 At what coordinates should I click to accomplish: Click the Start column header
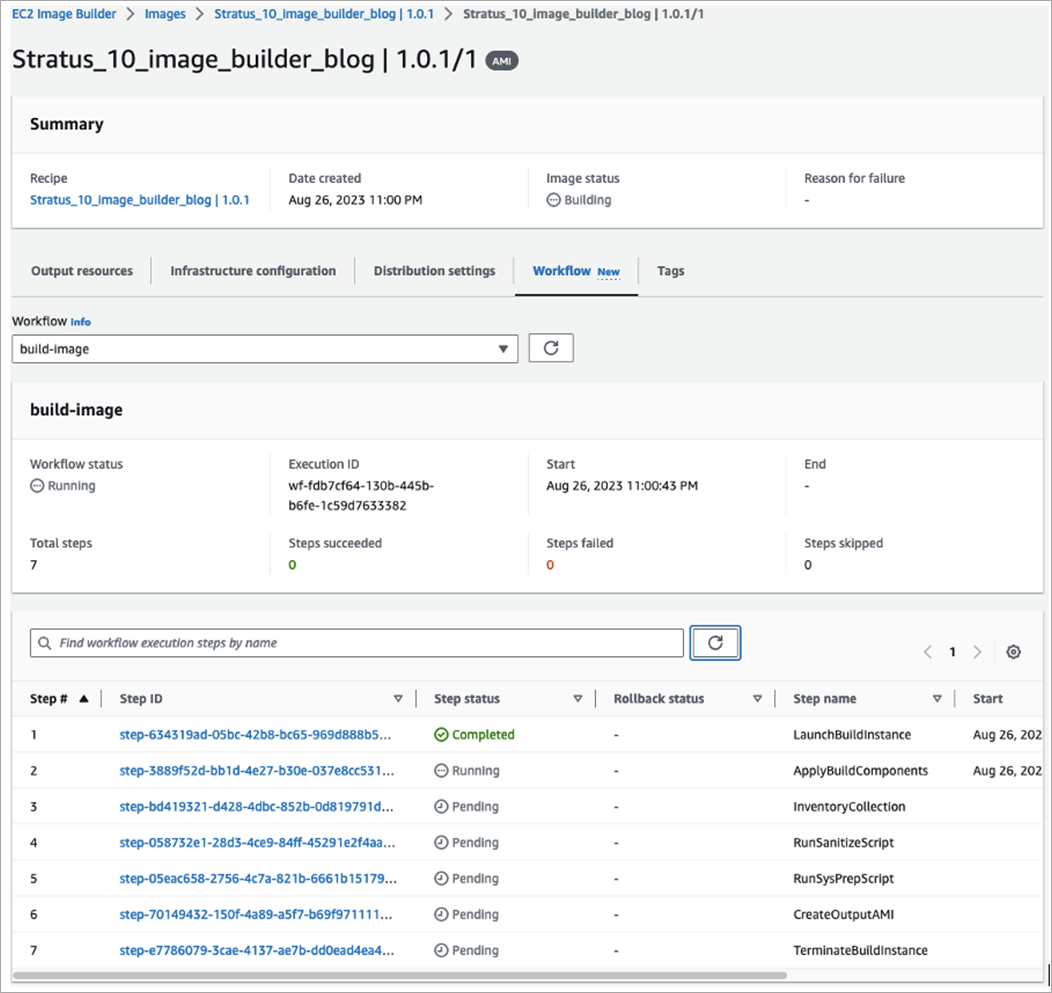tap(988, 698)
